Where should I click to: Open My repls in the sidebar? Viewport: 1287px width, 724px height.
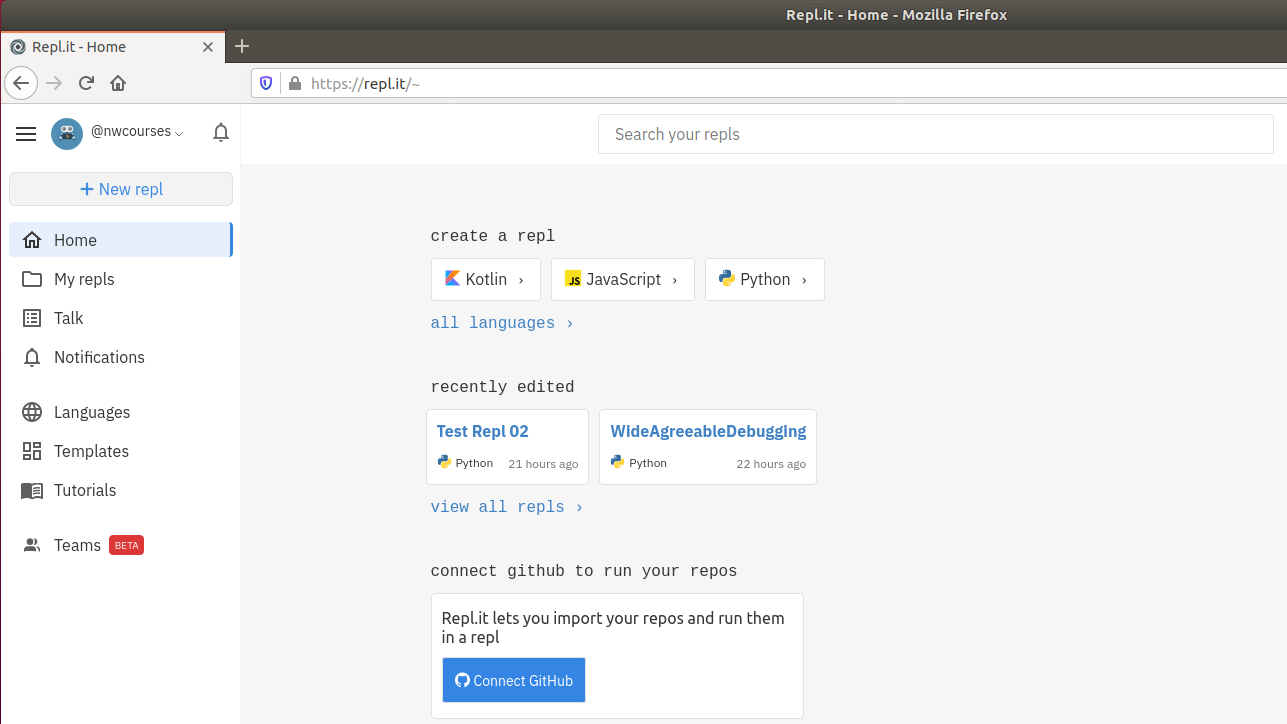120,279
